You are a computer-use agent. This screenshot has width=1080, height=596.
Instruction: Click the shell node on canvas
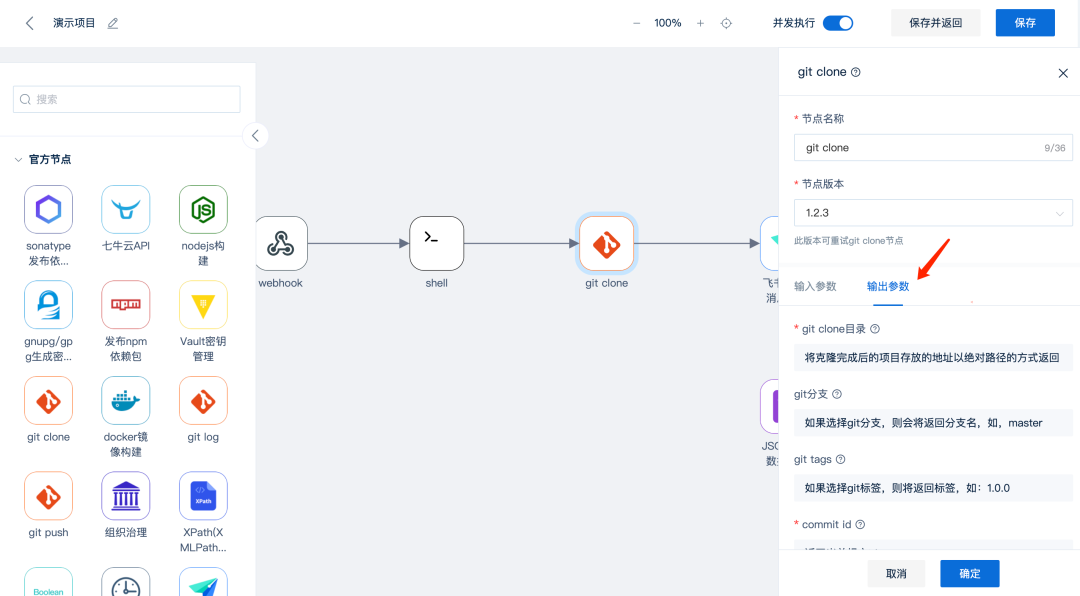point(437,243)
